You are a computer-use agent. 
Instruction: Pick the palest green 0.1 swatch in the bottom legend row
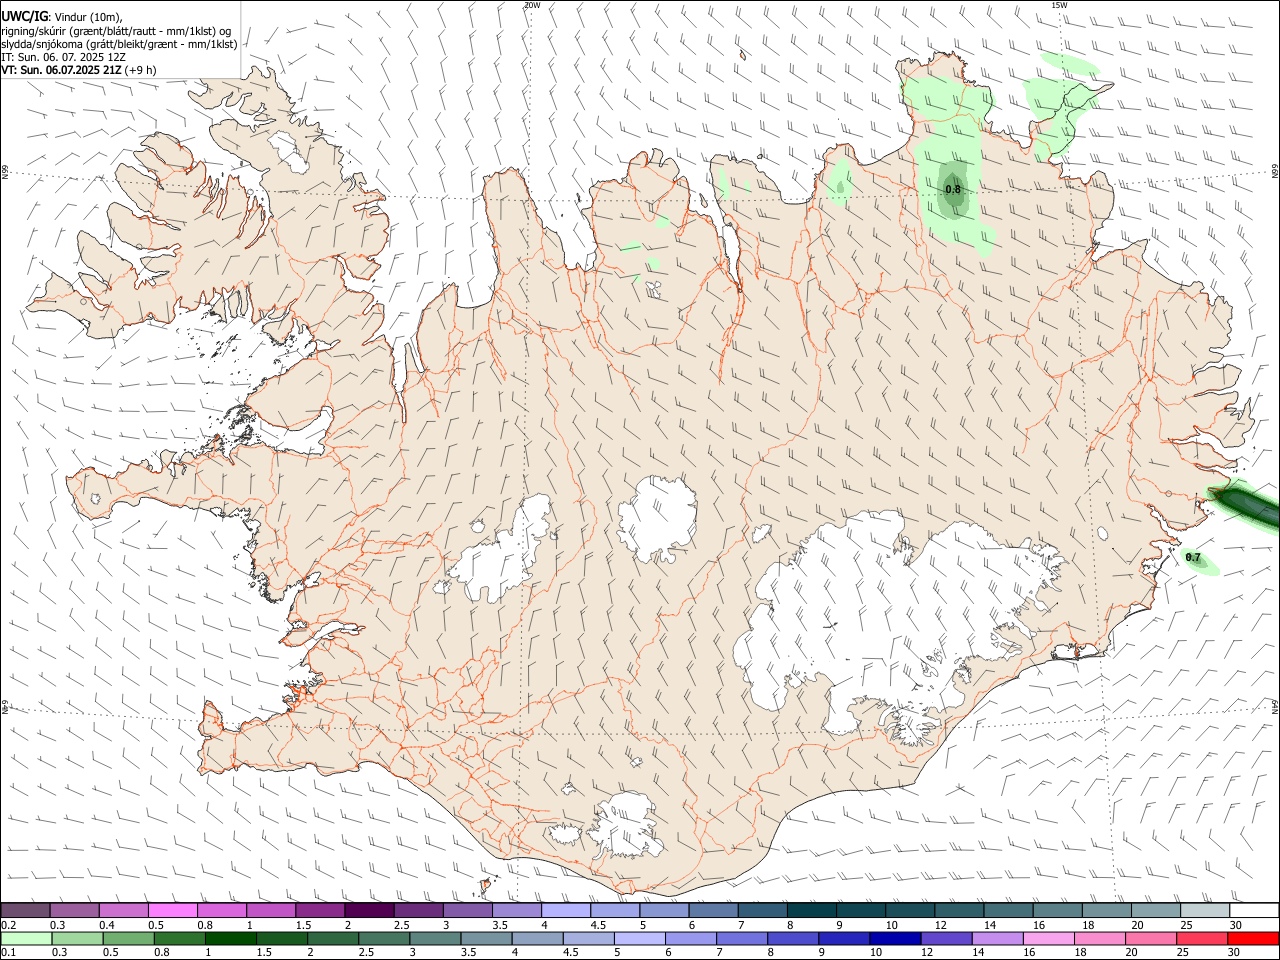pyautogui.click(x=26, y=938)
